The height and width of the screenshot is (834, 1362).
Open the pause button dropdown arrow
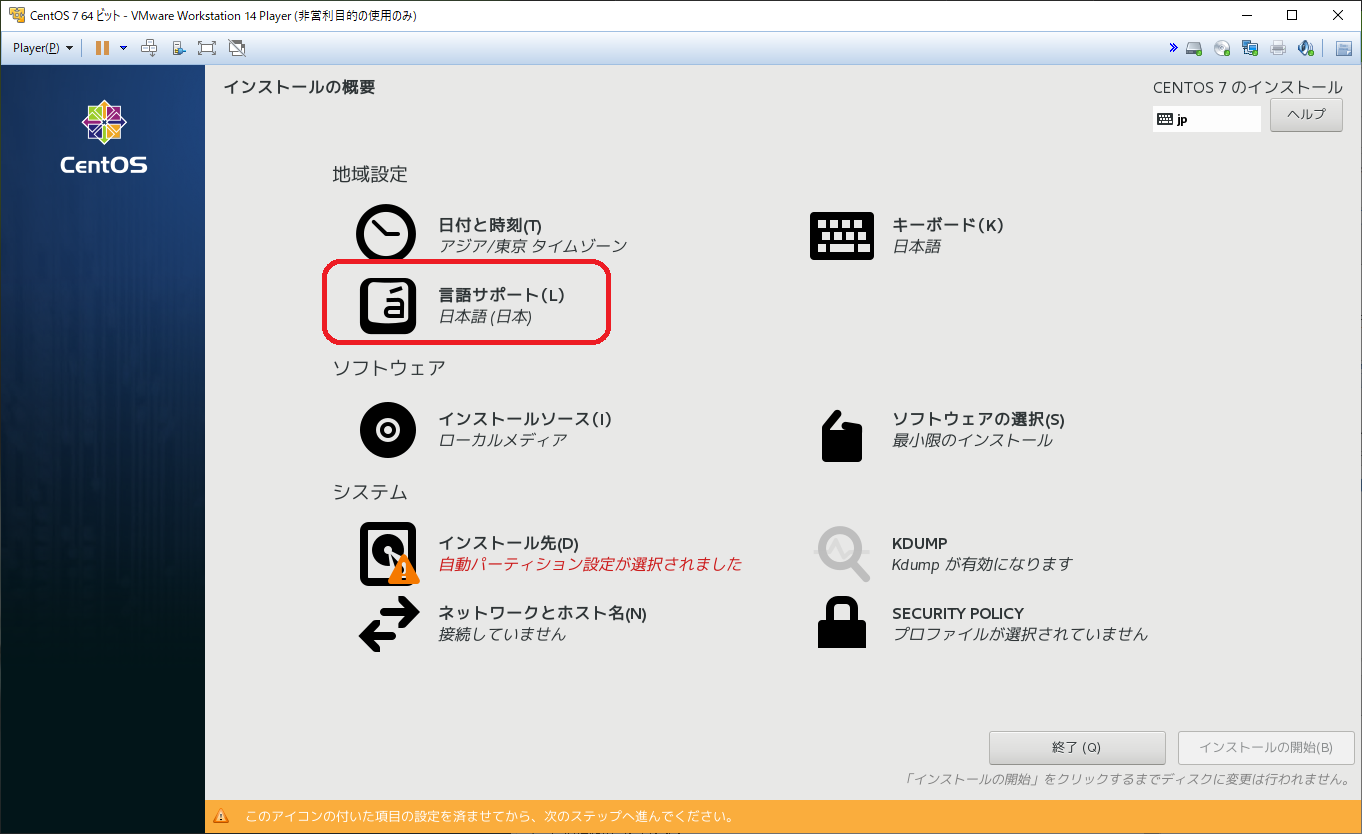(124, 47)
